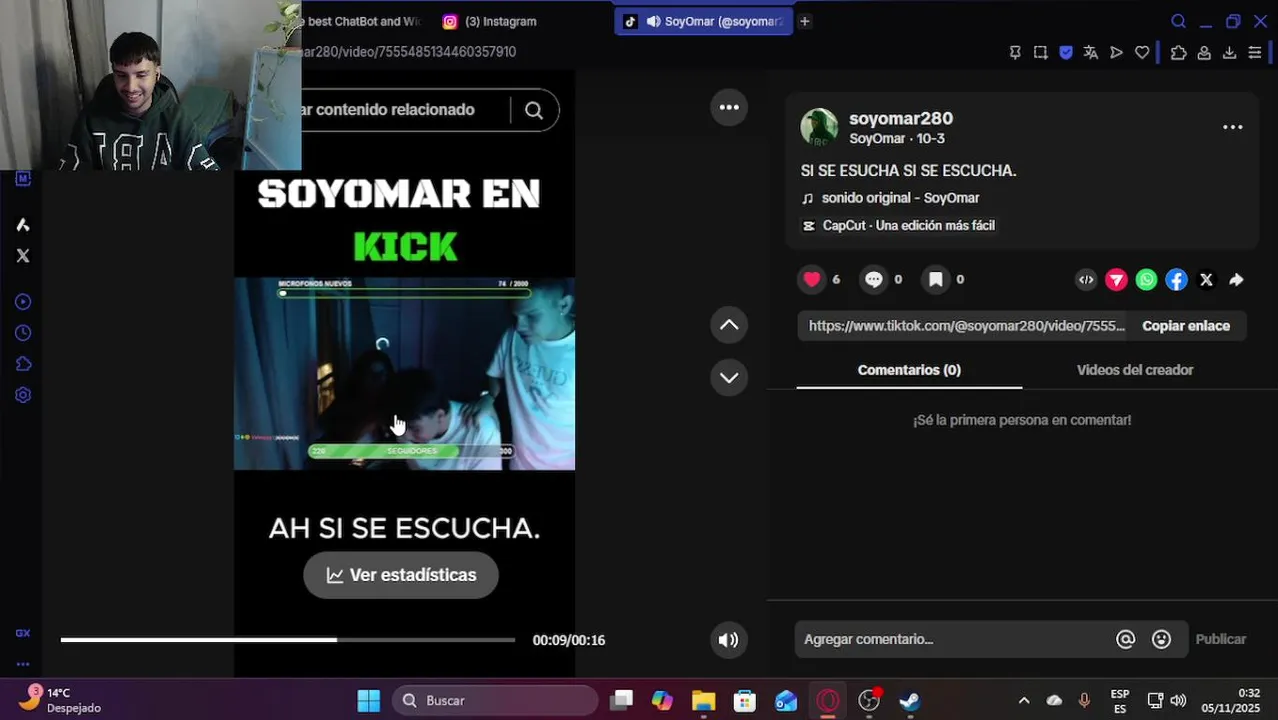Open the GX Control sidebar icon
1278x720 pixels.
[23, 633]
